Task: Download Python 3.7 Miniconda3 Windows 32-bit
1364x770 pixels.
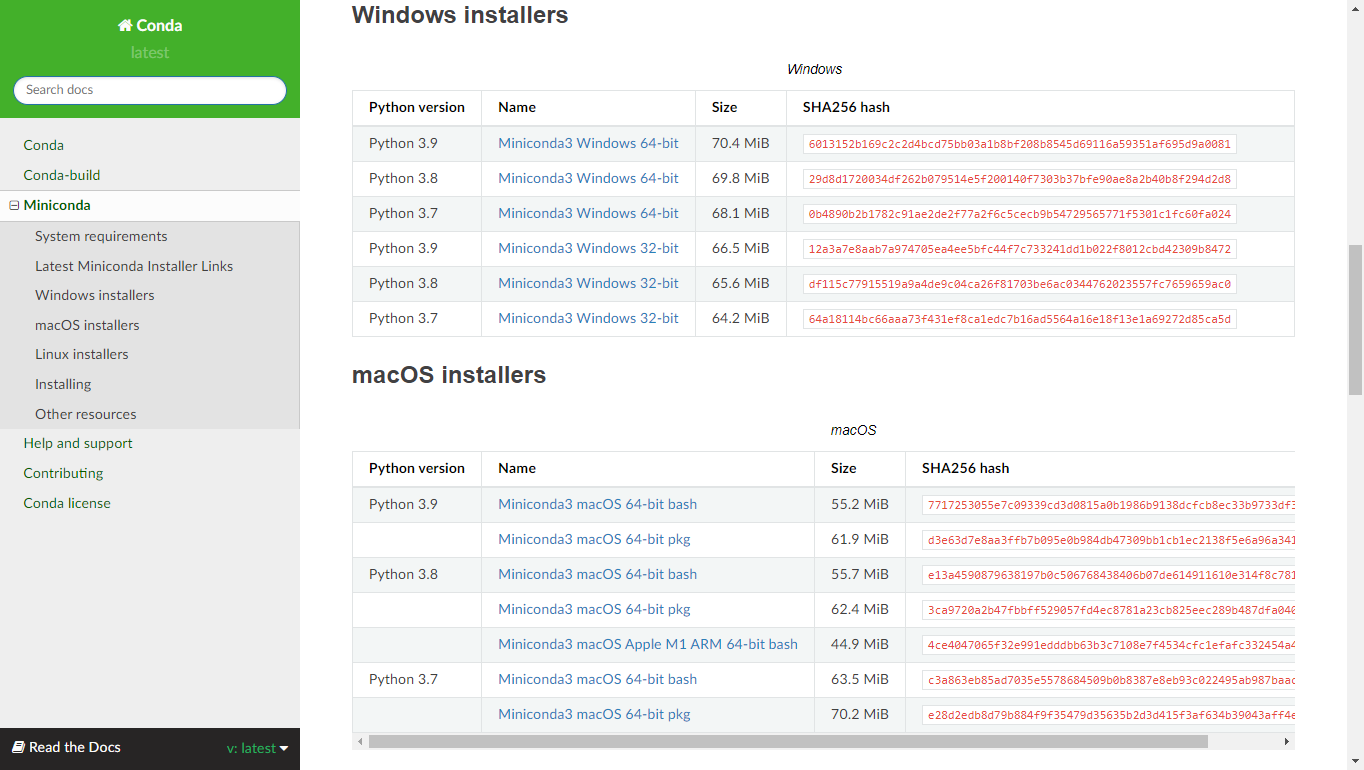Action: click(x=588, y=318)
